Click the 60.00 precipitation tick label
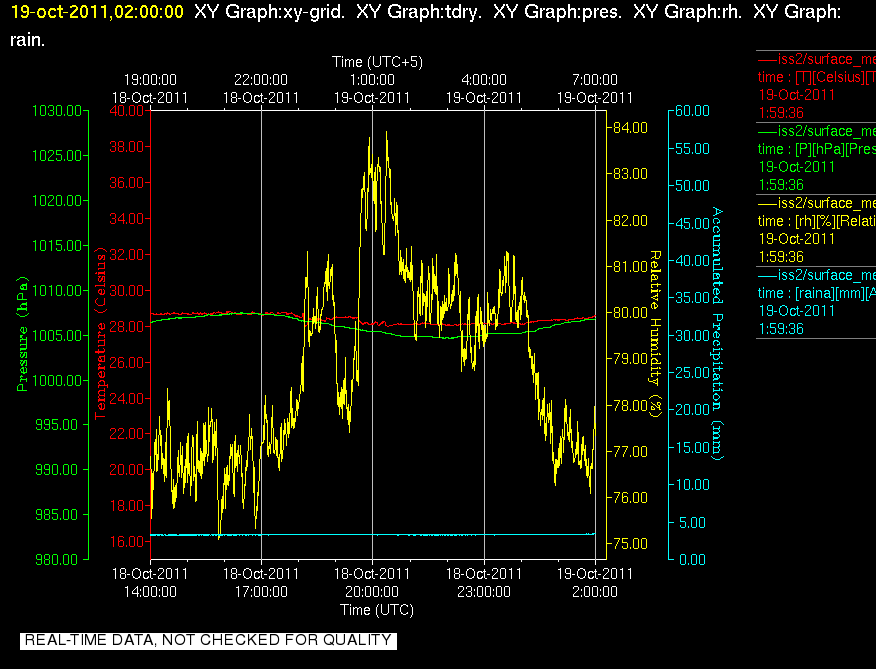 click(692, 111)
